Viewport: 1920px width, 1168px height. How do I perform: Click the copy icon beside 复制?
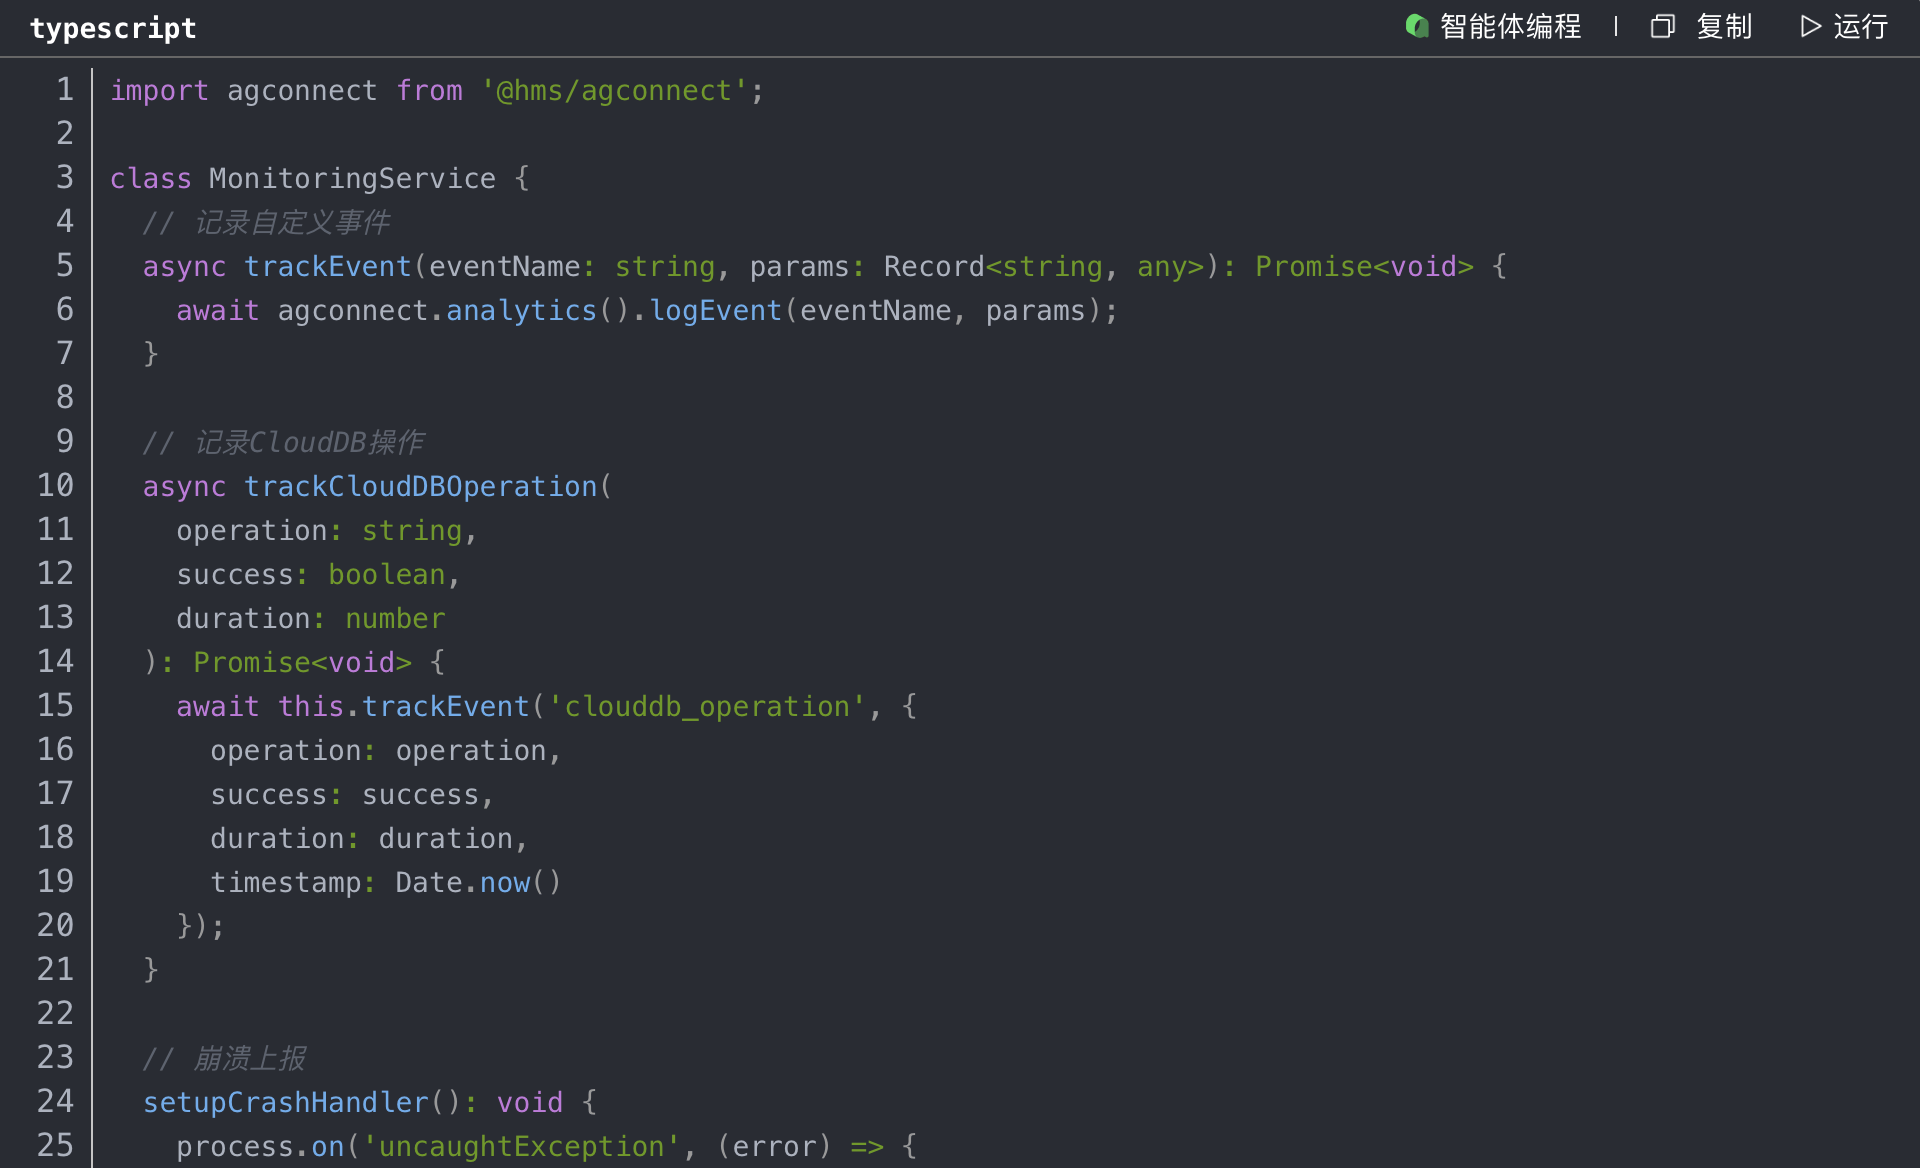[x=1662, y=26]
